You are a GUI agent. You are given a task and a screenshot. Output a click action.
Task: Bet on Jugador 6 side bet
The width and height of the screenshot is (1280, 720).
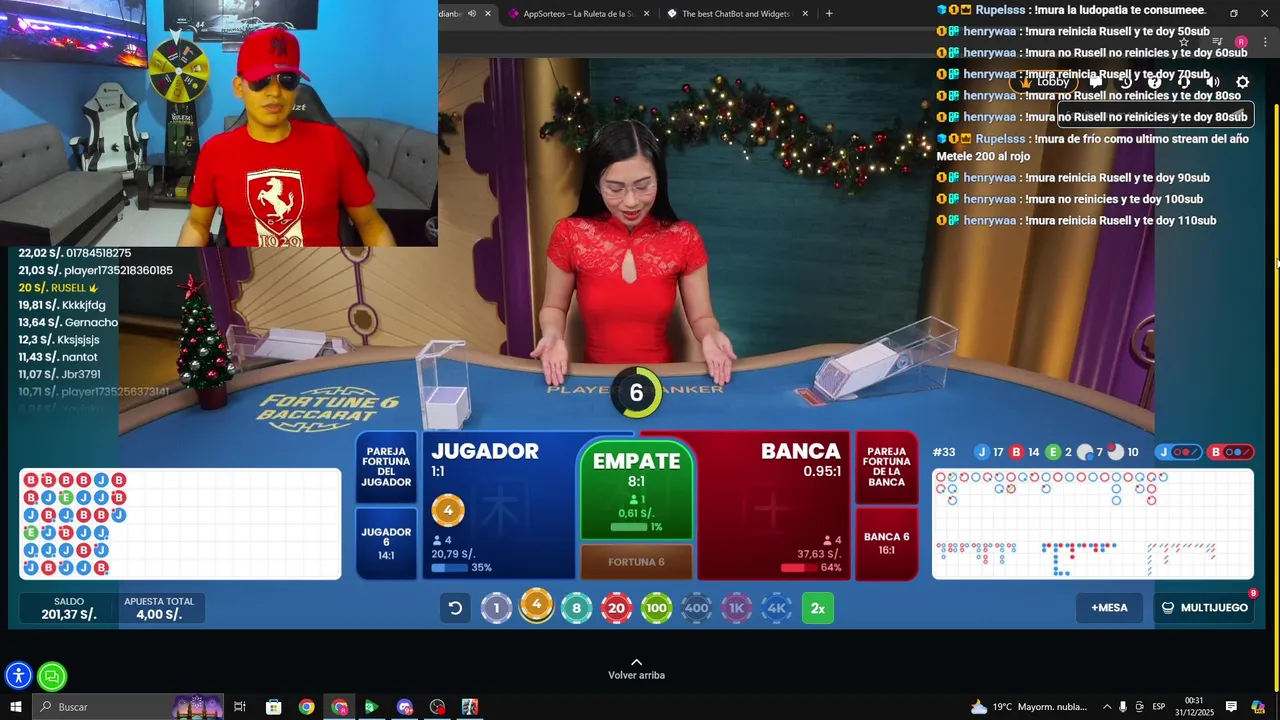click(x=386, y=544)
